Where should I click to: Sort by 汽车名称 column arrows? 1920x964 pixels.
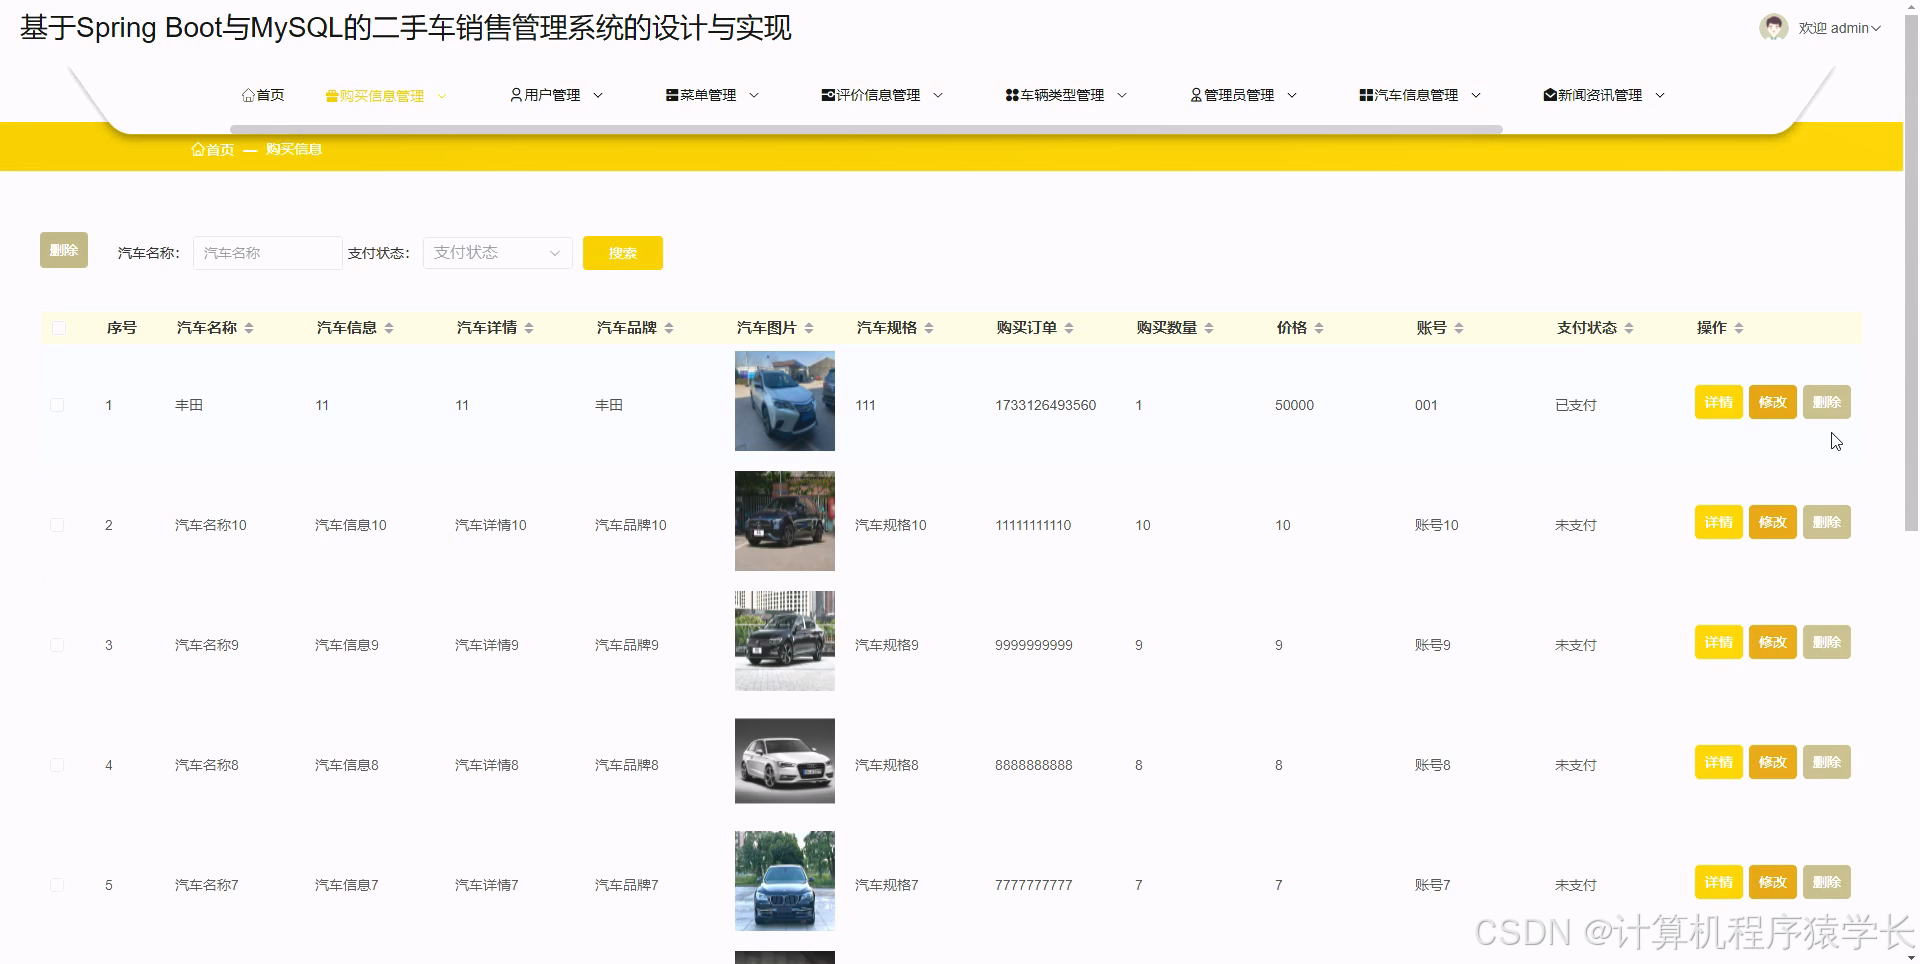pyautogui.click(x=249, y=328)
